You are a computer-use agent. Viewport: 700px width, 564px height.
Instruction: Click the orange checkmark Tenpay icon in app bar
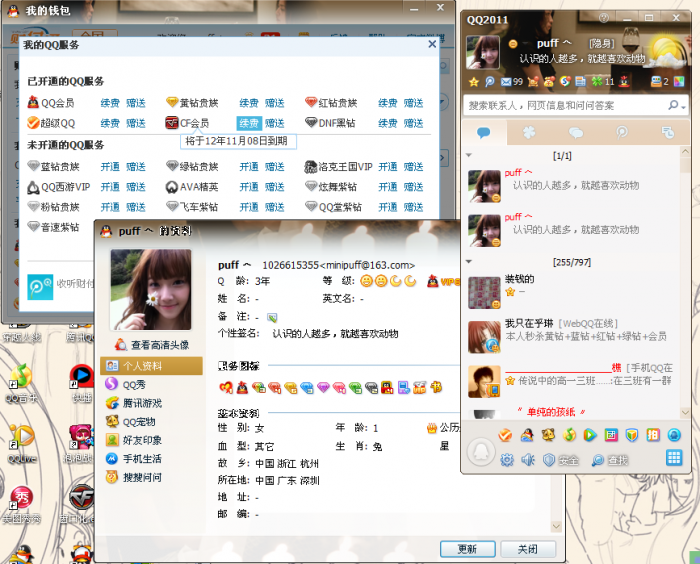pos(506,434)
